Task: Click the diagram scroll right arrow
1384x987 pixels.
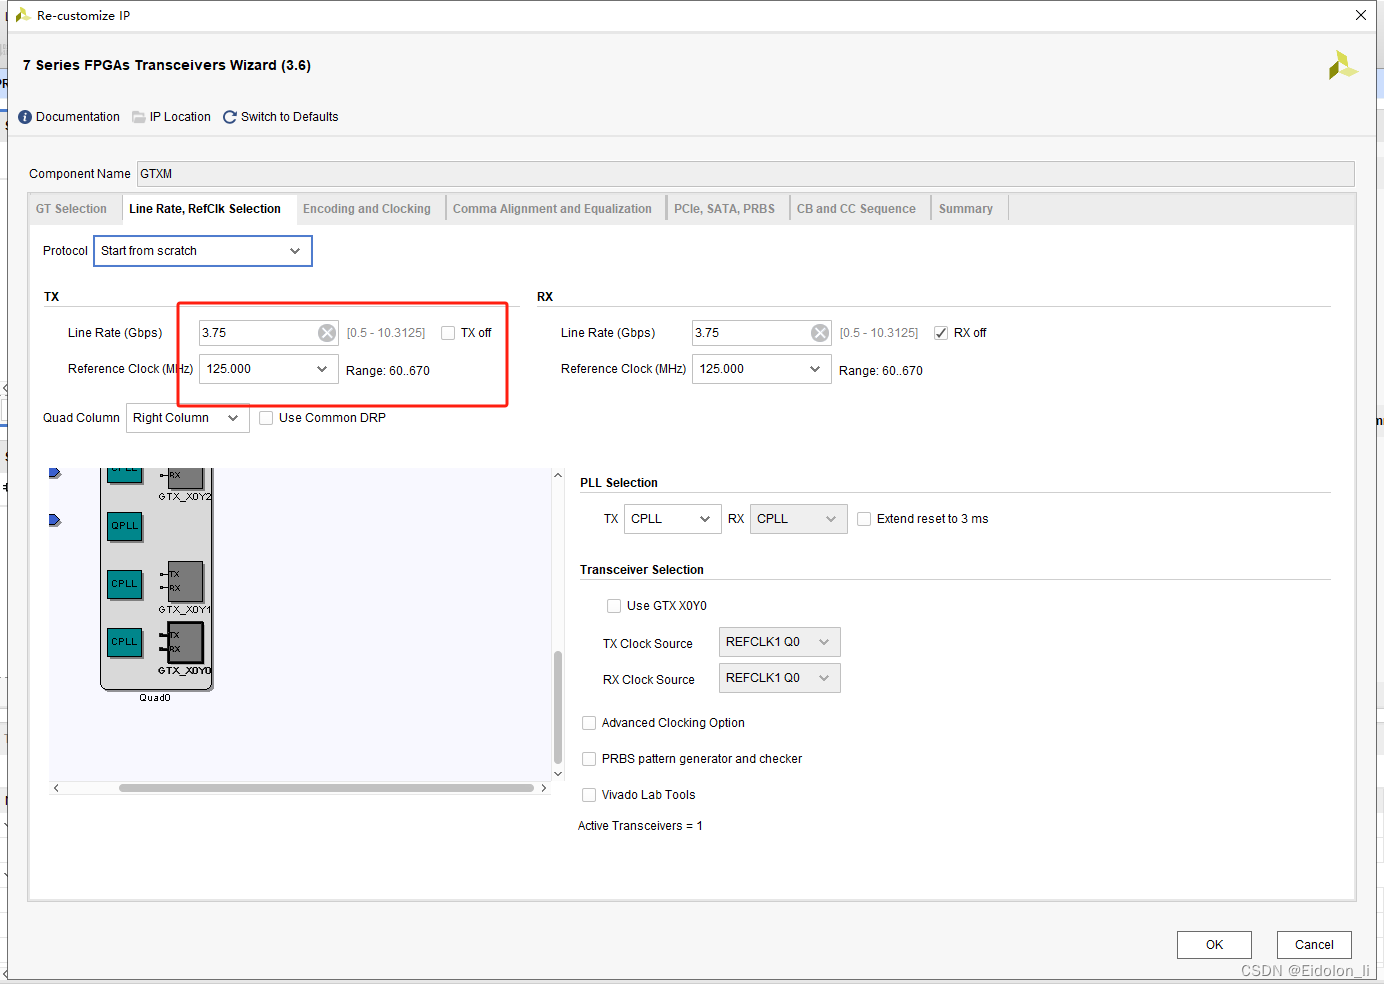Action: [x=543, y=788]
